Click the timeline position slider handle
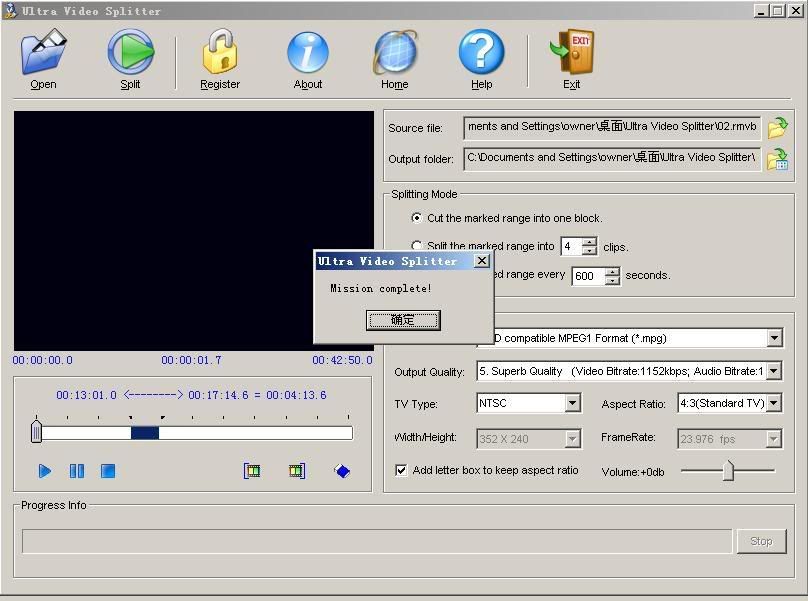 (x=36, y=431)
